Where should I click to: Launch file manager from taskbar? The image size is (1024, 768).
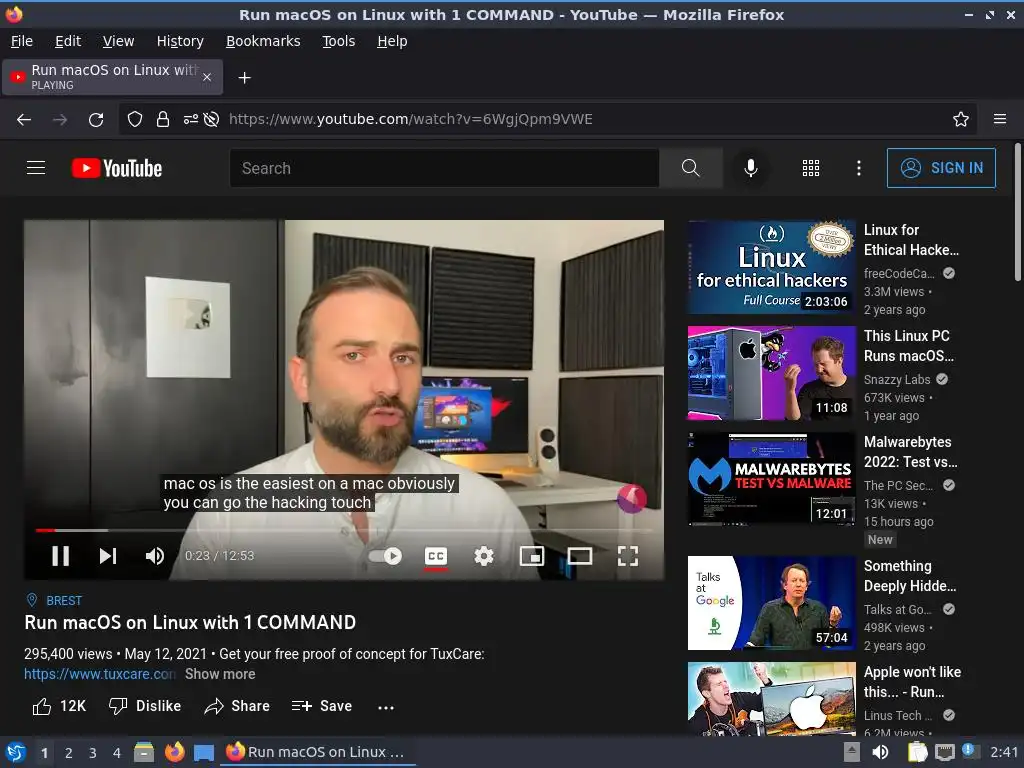(143, 752)
